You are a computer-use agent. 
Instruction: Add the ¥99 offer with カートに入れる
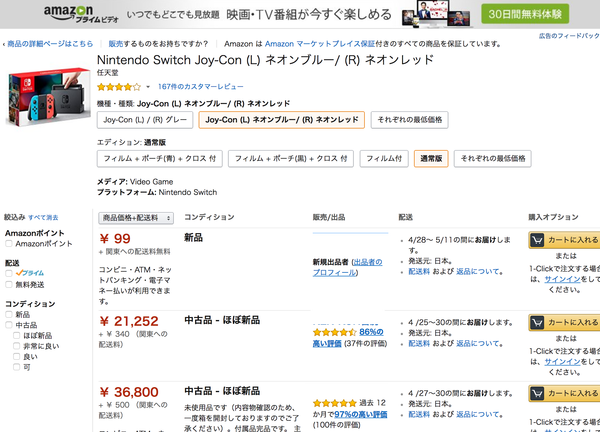pos(564,240)
